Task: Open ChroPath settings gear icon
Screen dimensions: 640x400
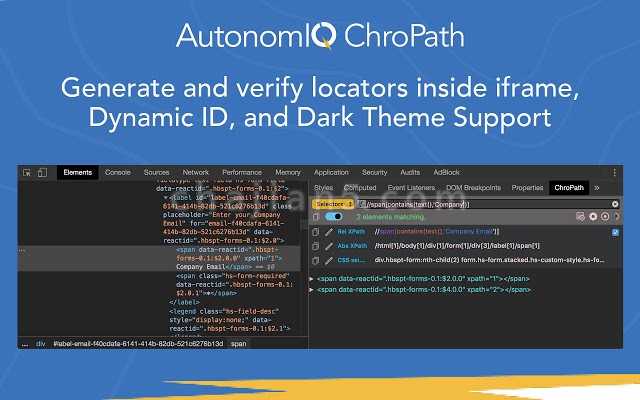Action: click(x=593, y=217)
